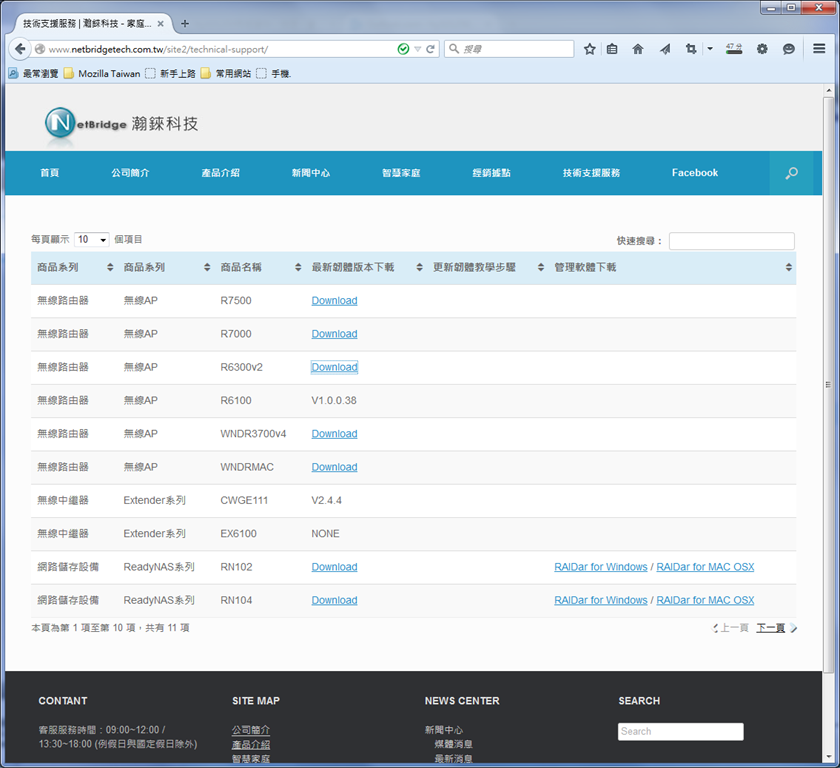Download firmware for WNDRMAC
The image size is (840, 768).
[x=334, y=467]
